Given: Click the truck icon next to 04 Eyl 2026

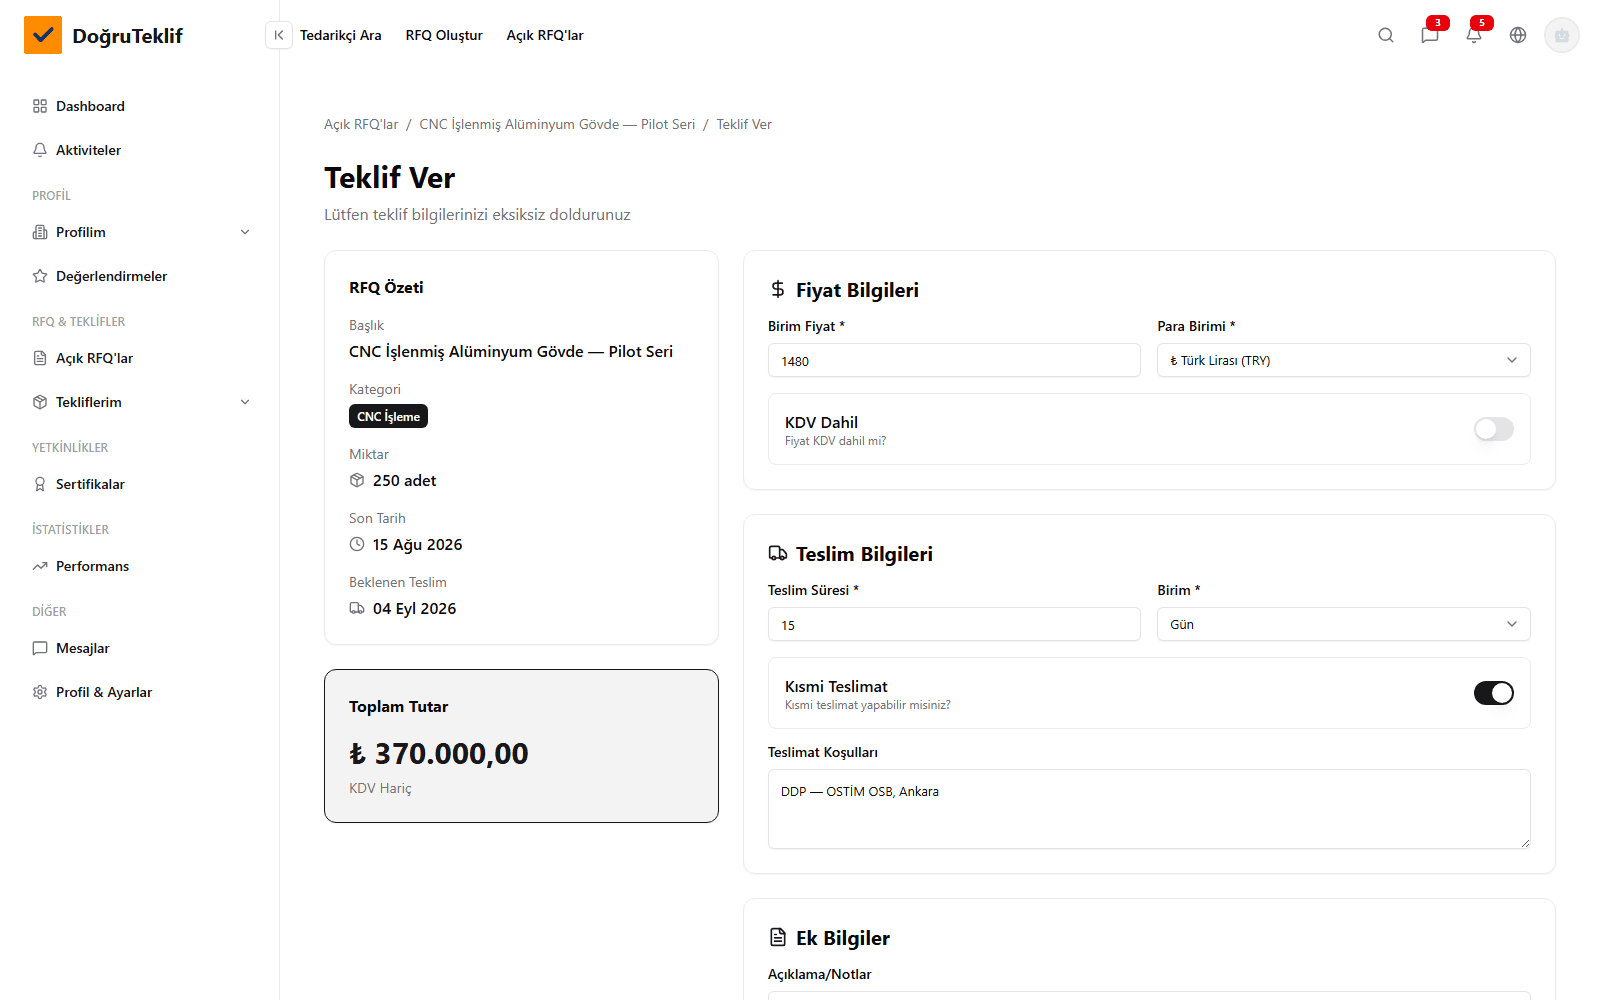Looking at the screenshot, I should point(357,608).
